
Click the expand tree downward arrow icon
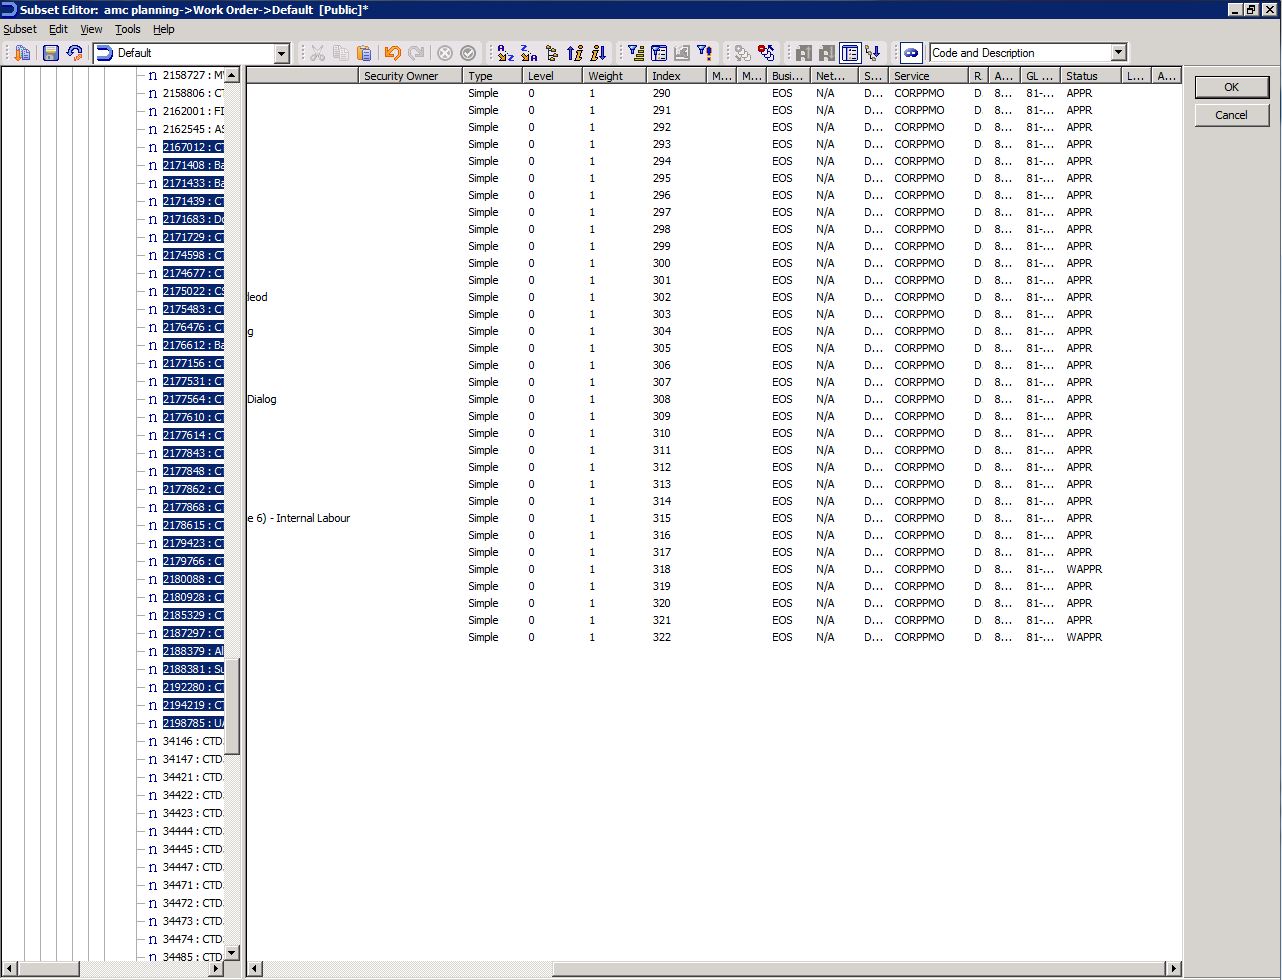coord(873,53)
